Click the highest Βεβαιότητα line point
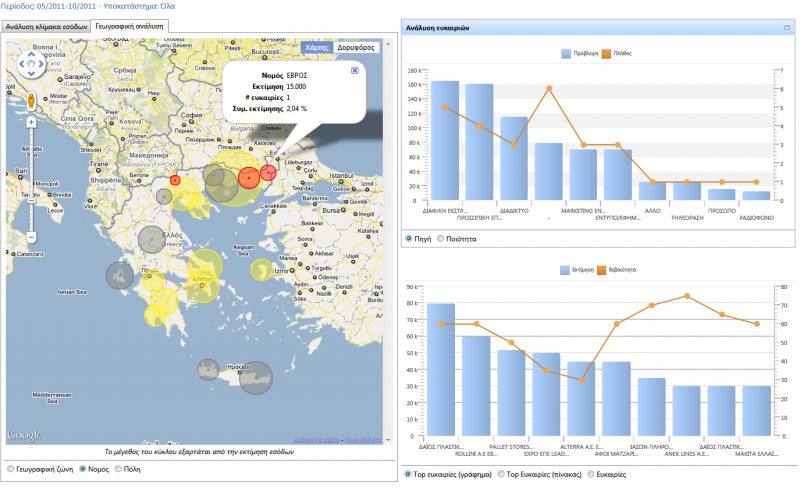This screenshot has height=489, width=800. click(687, 296)
